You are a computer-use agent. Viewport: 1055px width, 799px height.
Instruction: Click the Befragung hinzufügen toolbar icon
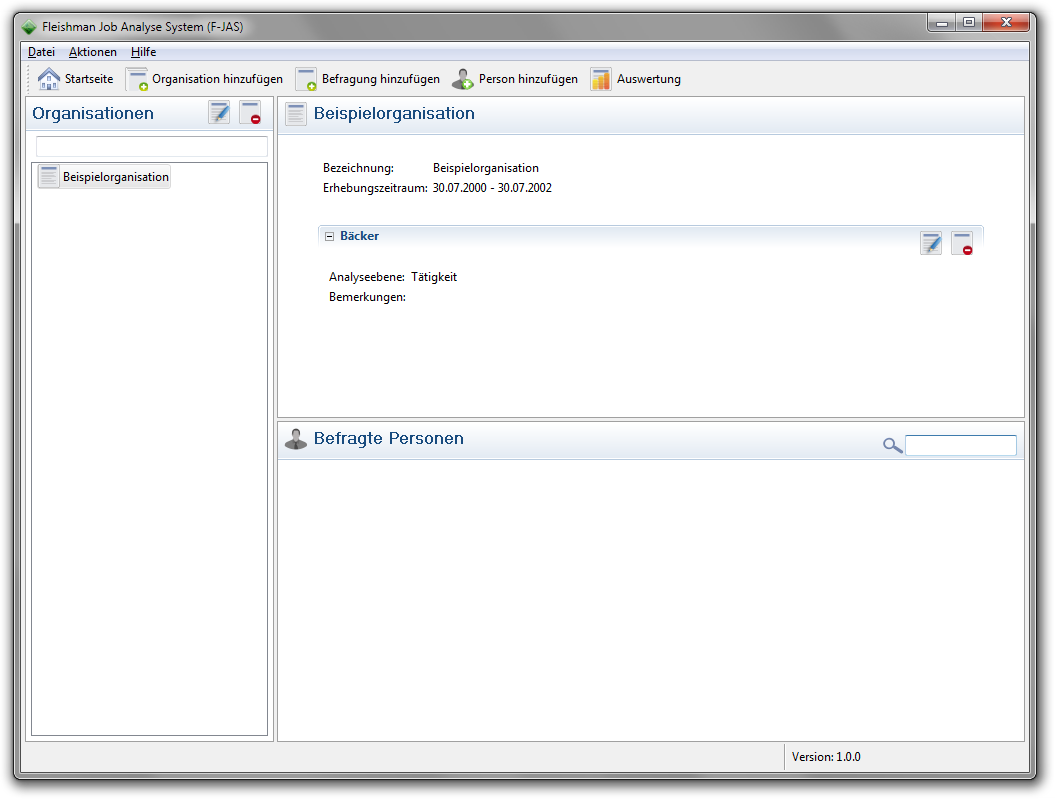coord(306,79)
